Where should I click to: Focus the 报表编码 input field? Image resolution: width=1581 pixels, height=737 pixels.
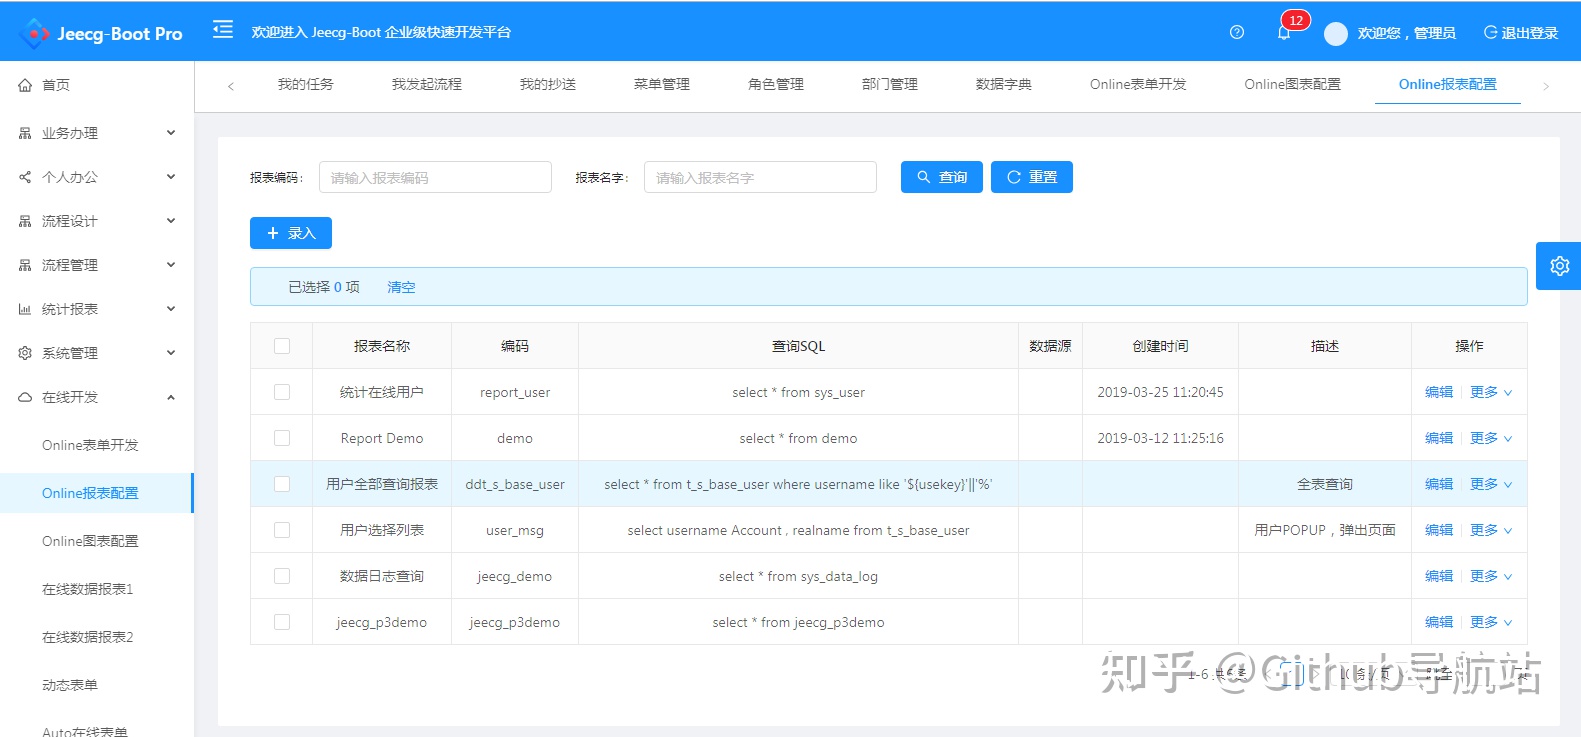click(x=435, y=177)
